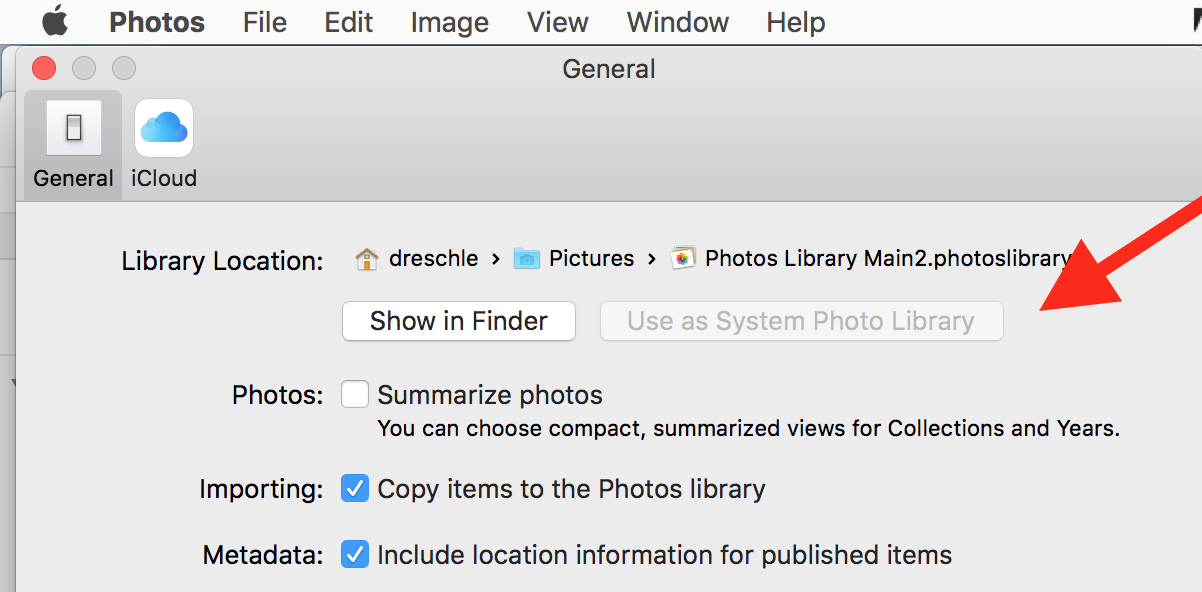The height and width of the screenshot is (592, 1202).
Task: Click the Photos Library Main2.photoslibrary path text
Action: [887, 259]
